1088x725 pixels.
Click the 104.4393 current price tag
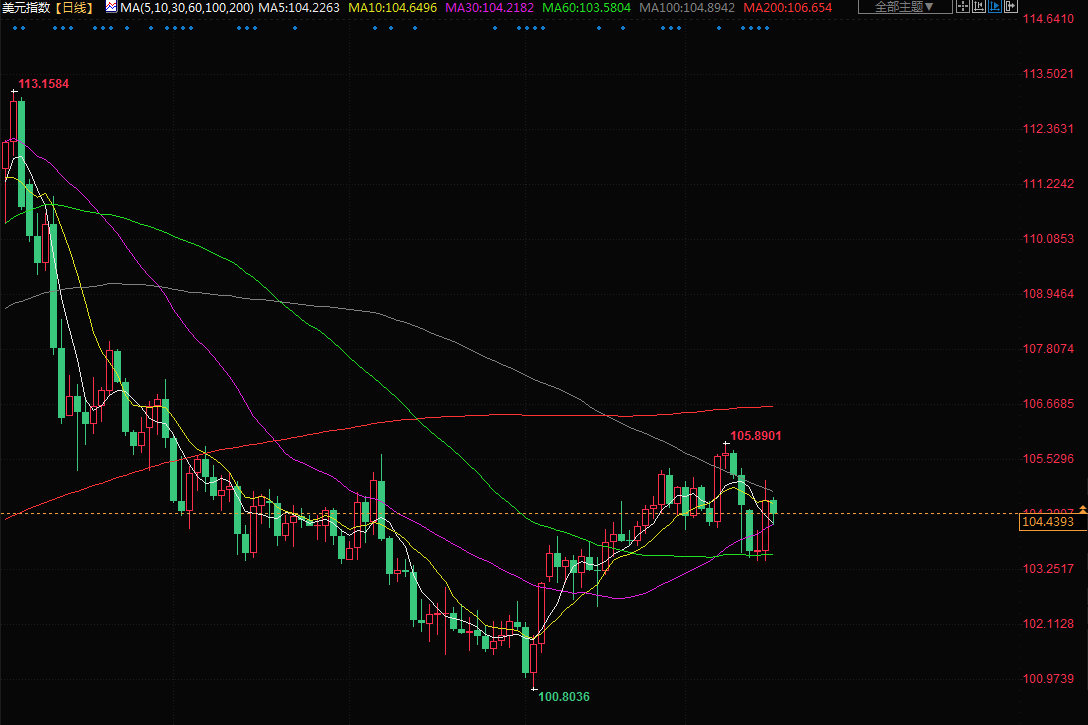(x=1048, y=522)
